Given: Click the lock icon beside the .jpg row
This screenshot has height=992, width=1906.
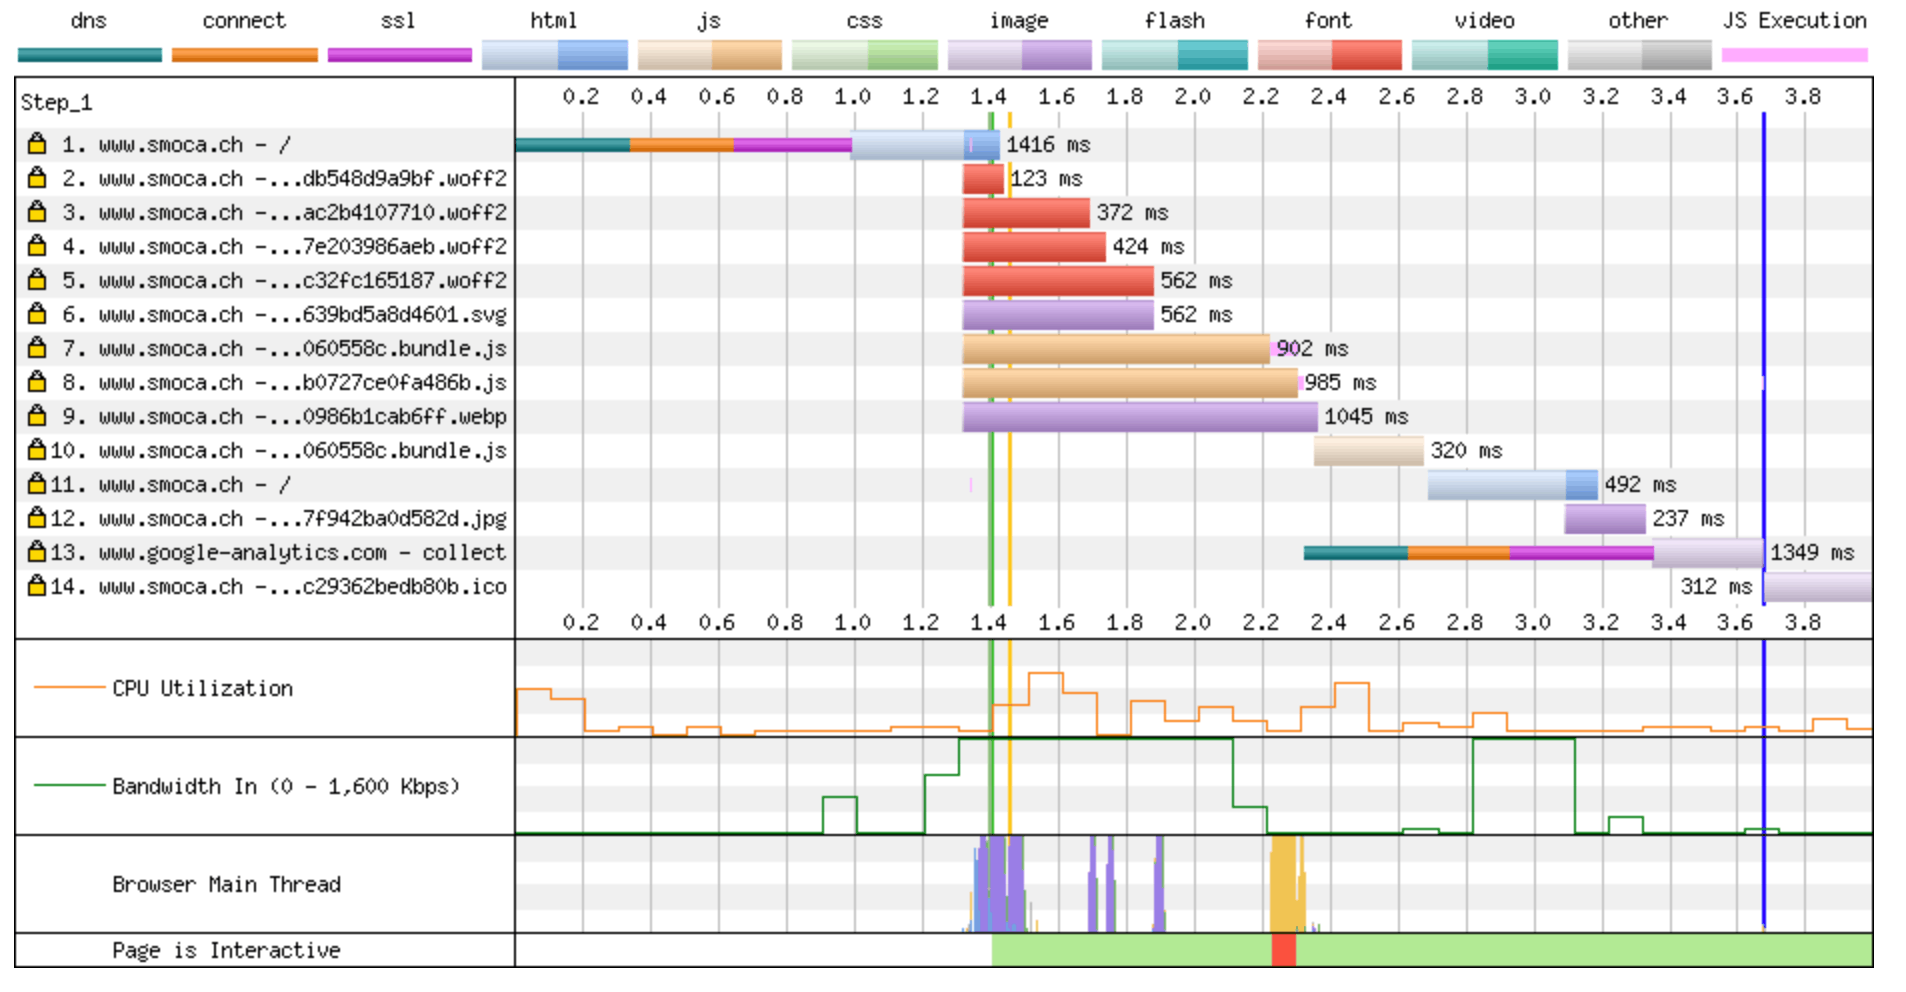Looking at the screenshot, I should point(37,518).
